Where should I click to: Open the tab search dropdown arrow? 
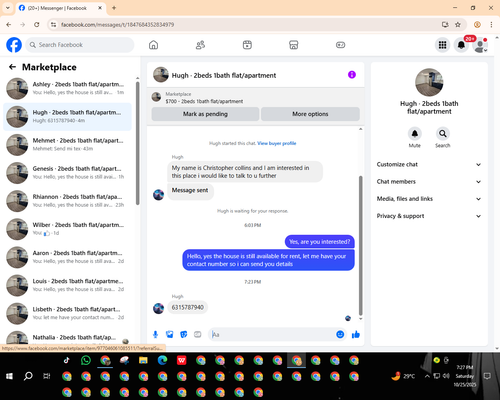(8, 8)
